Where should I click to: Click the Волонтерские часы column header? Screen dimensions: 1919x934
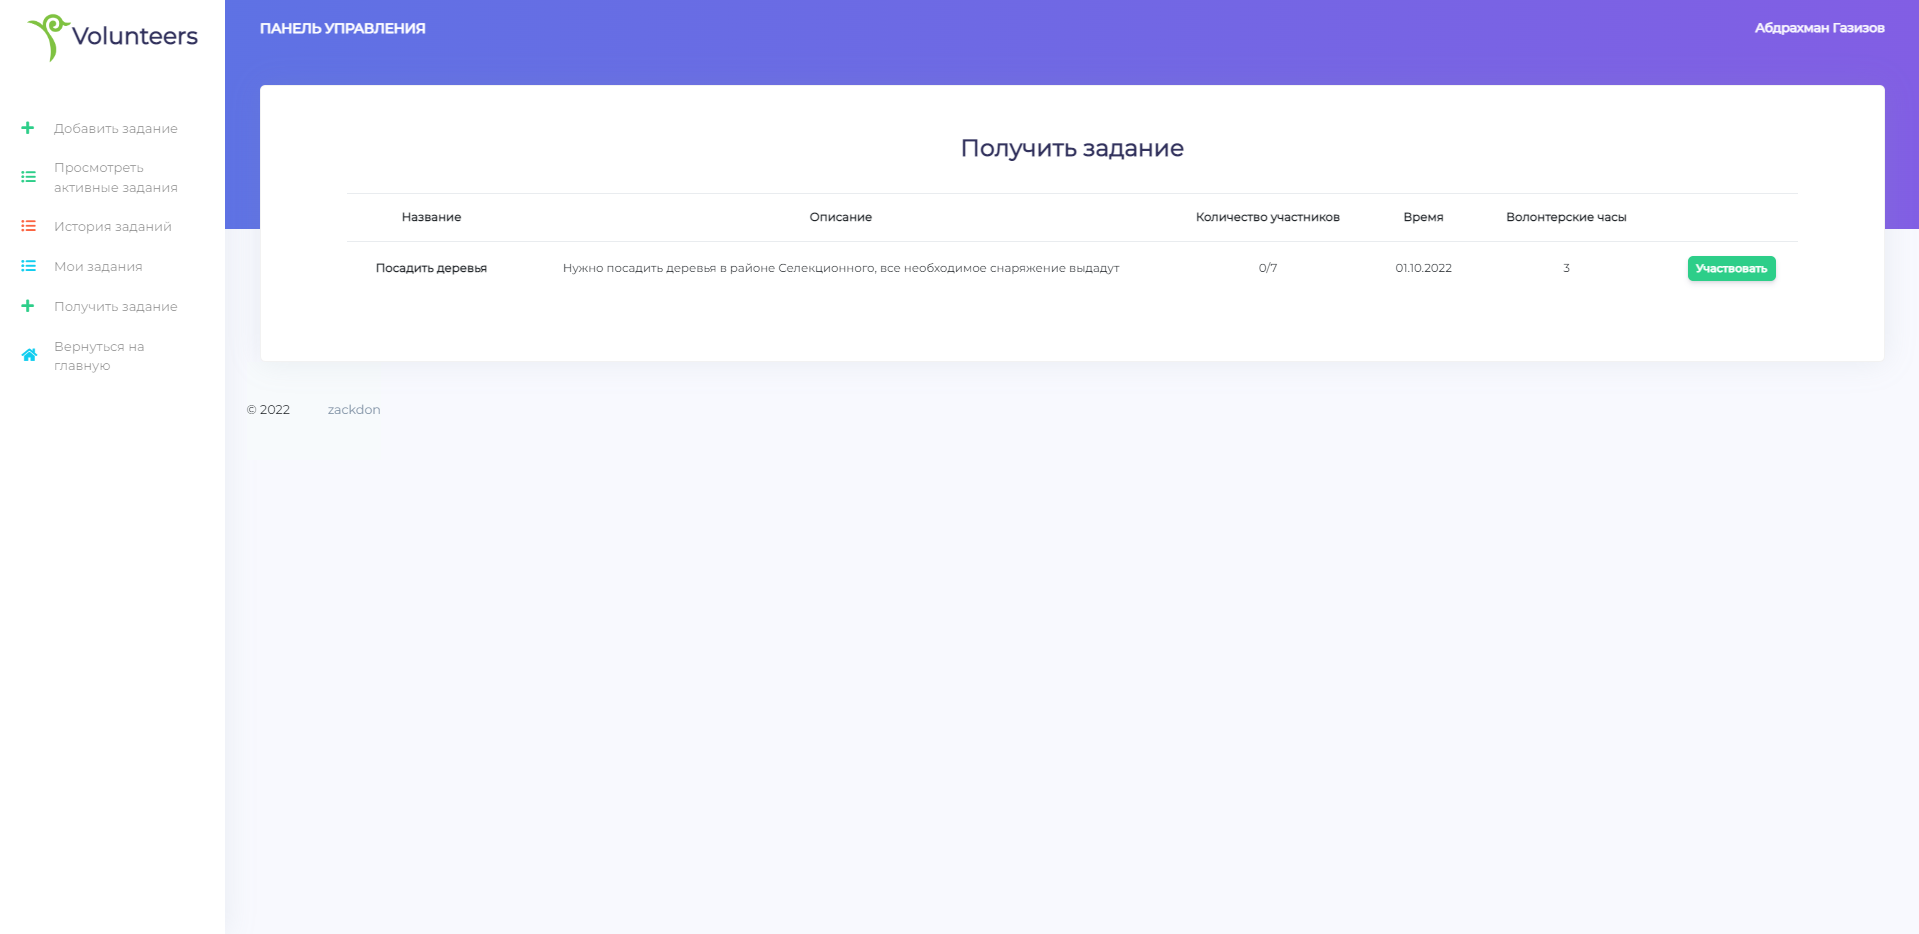(1566, 217)
